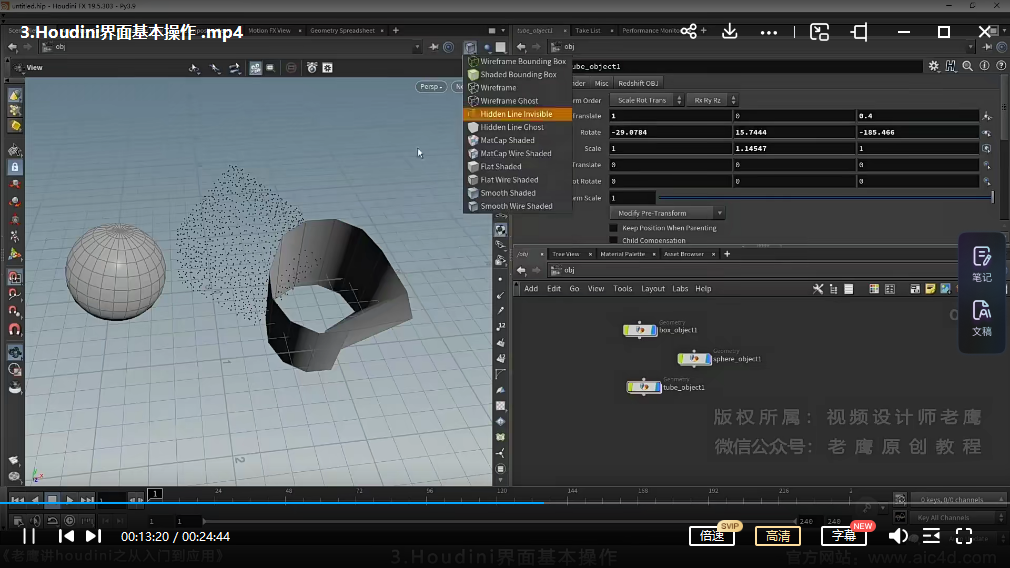This screenshot has width=1010, height=568.
Task: Enable Keep Position When Parenting checkbox
Action: 614,228
